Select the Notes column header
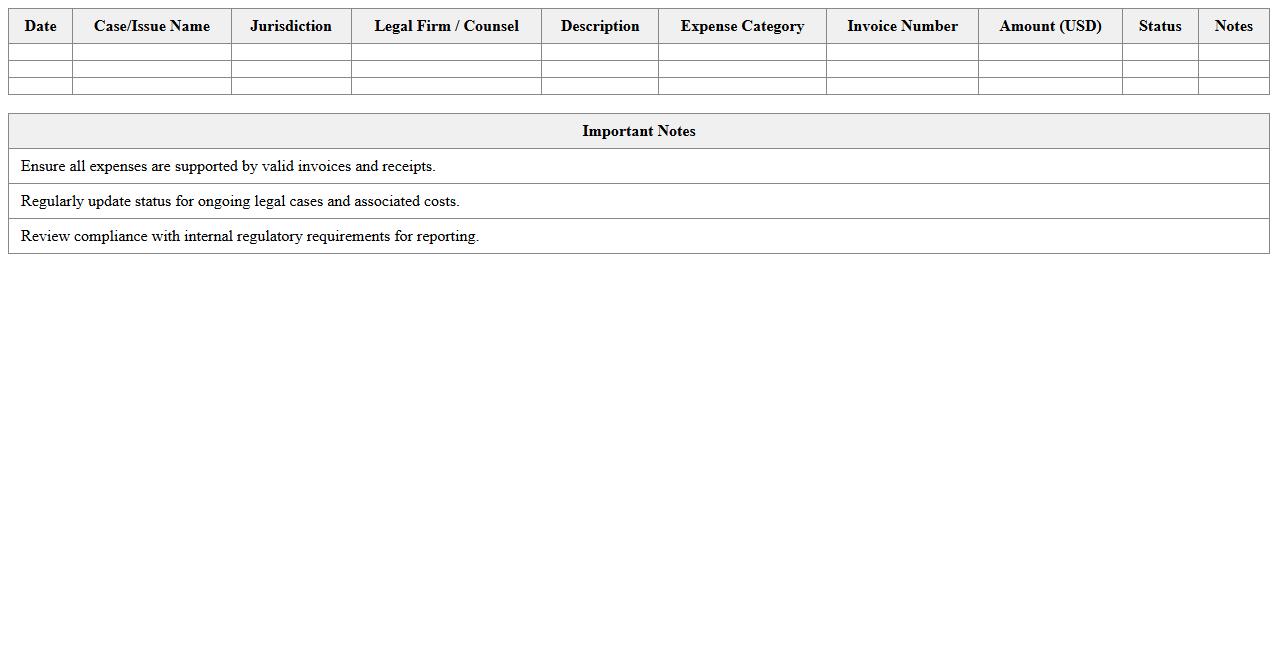The image size is (1278, 650). (1232, 26)
